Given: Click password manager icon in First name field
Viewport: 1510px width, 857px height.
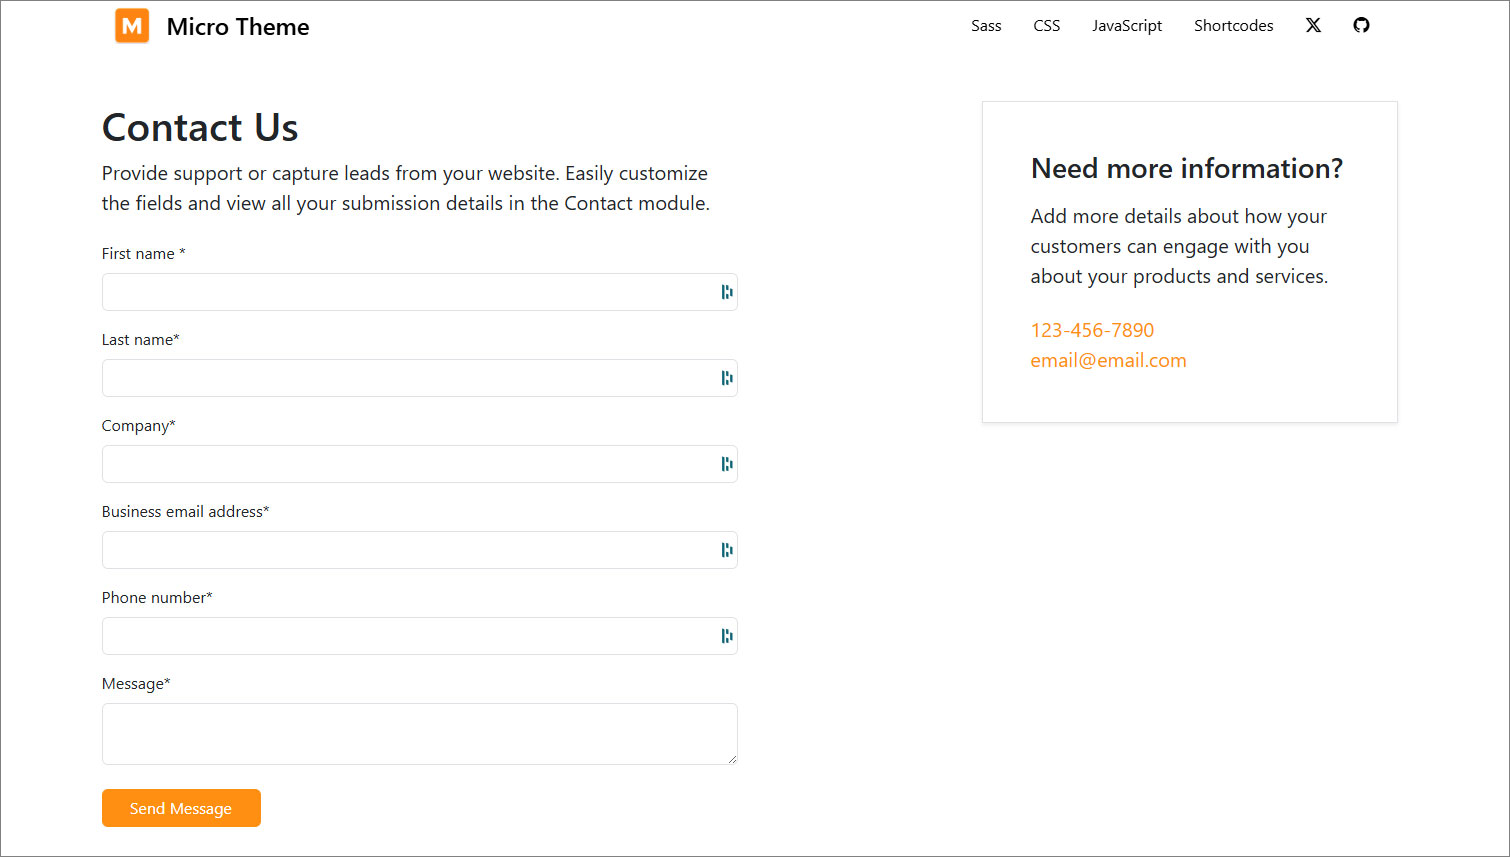Looking at the screenshot, I should (727, 292).
